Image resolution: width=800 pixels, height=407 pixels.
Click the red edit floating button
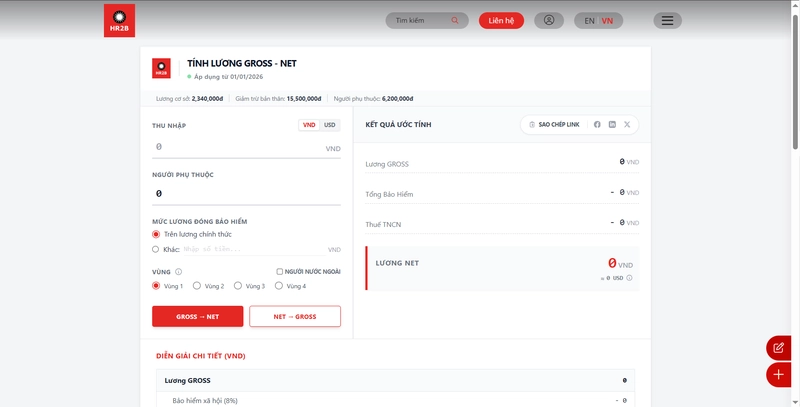(x=778, y=348)
